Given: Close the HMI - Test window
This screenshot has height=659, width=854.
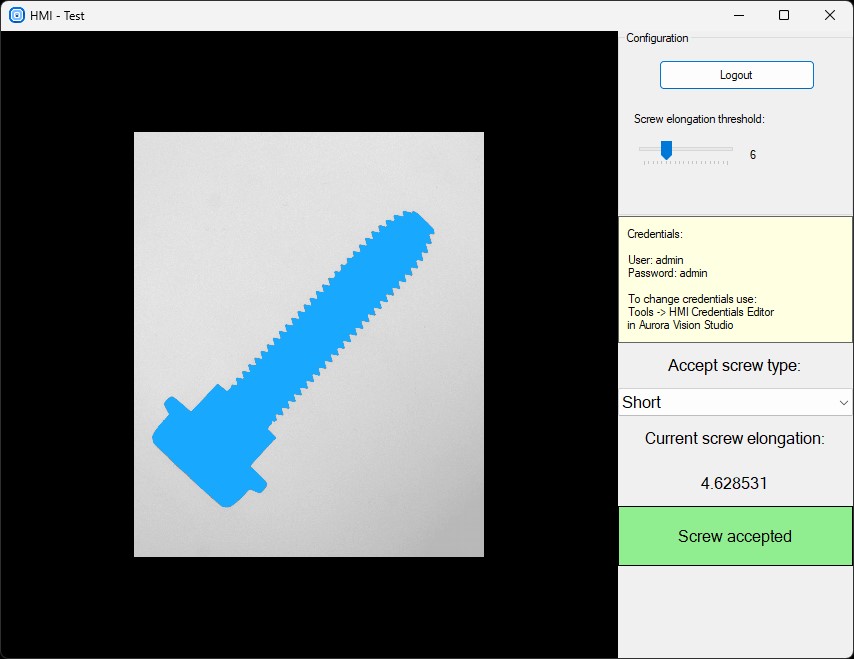Looking at the screenshot, I should pos(830,15).
